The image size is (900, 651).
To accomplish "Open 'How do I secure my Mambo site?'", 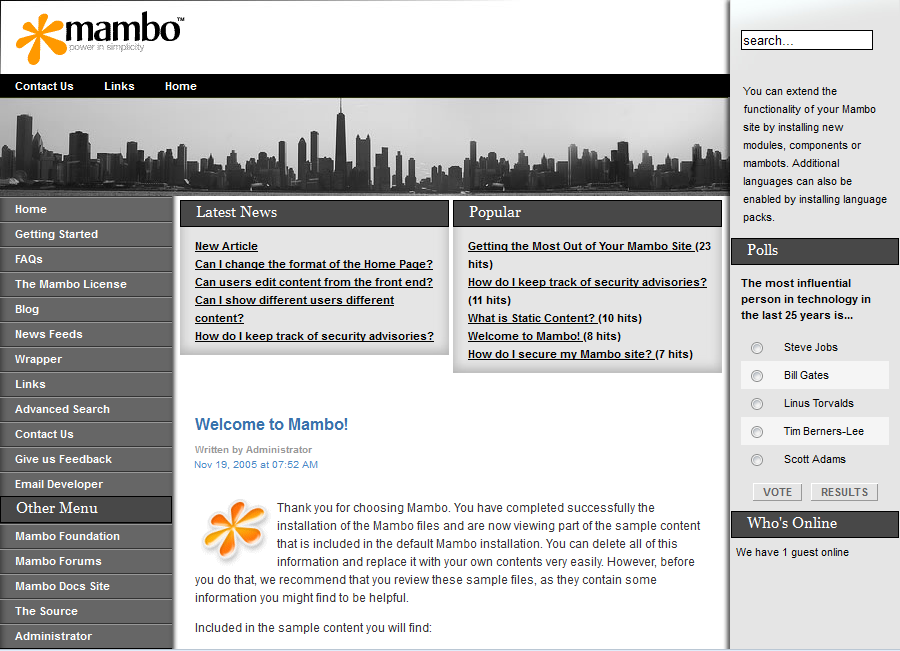I will [x=560, y=354].
